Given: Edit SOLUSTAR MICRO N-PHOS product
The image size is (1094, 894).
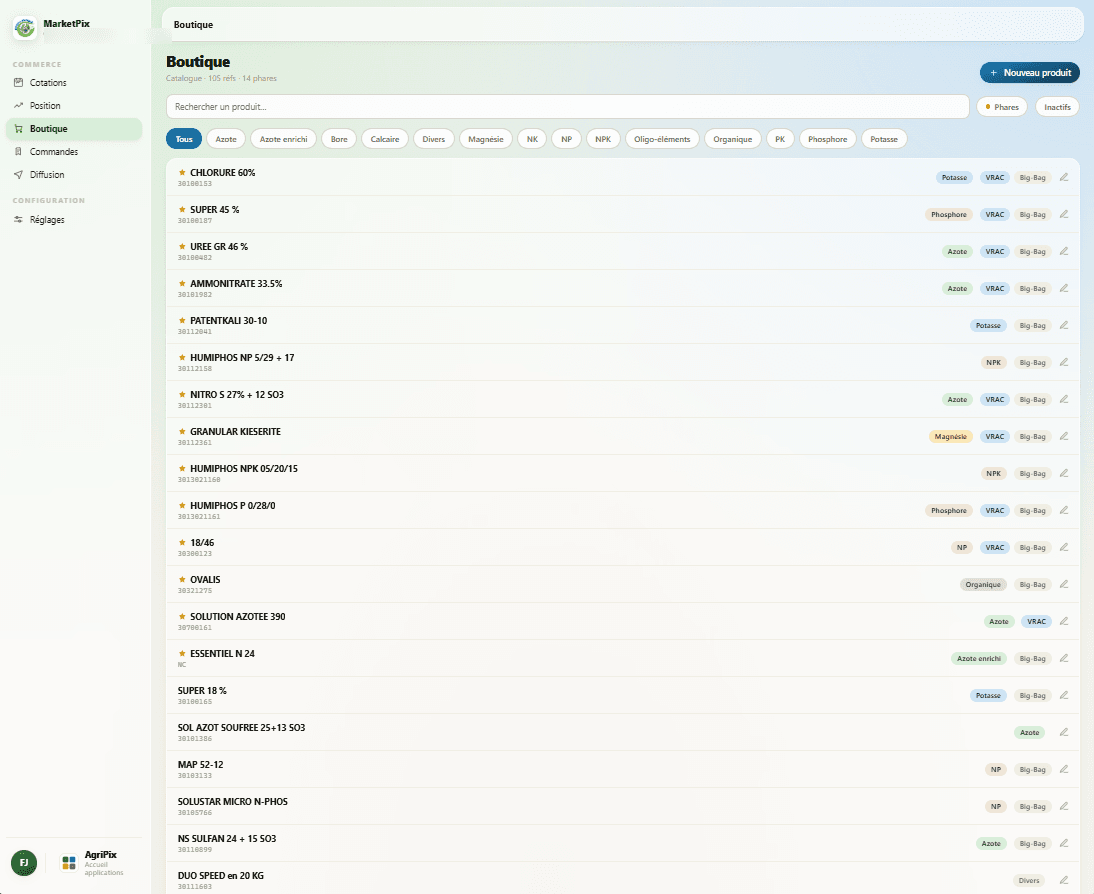Looking at the screenshot, I should (1064, 806).
